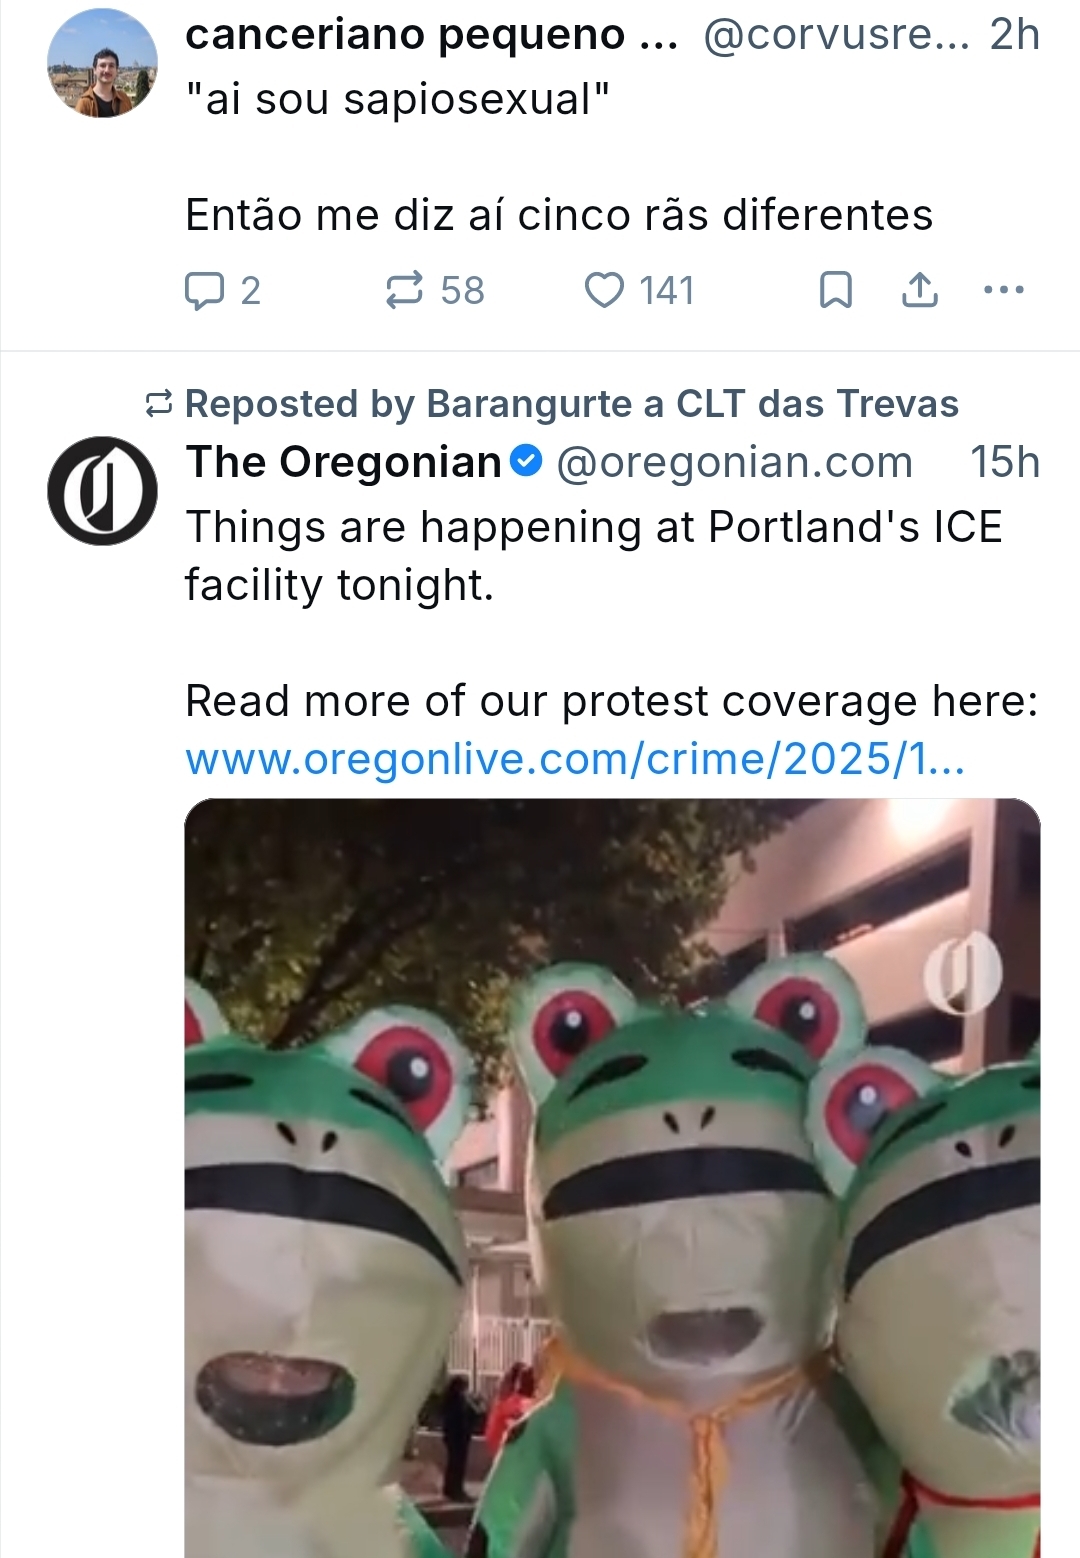This screenshot has height=1558, width=1080.
Task: Open the 2h timestamp on the first post
Action: (x=1015, y=35)
